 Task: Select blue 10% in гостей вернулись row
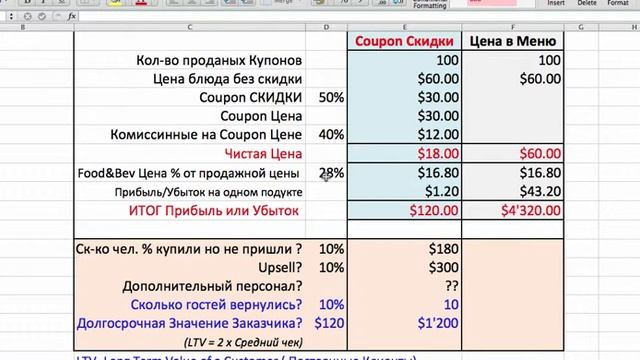[x=326, y=305]
